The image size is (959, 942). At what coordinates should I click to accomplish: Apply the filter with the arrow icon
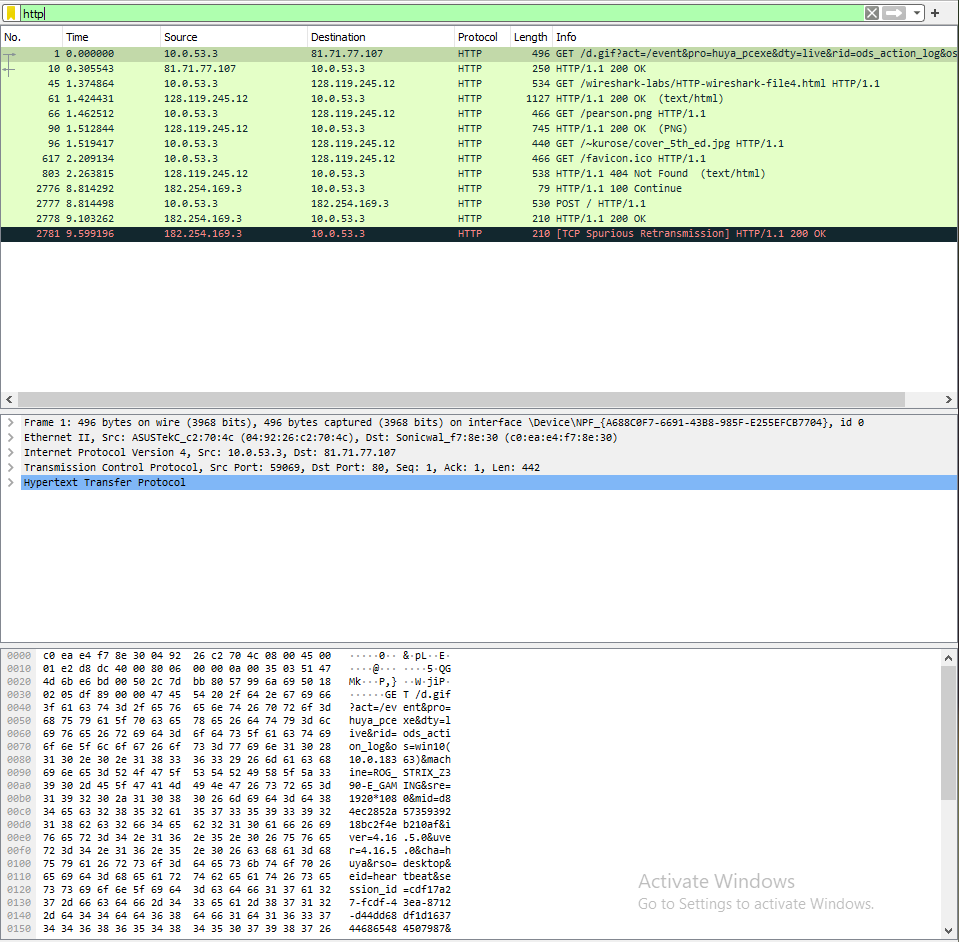894,13
